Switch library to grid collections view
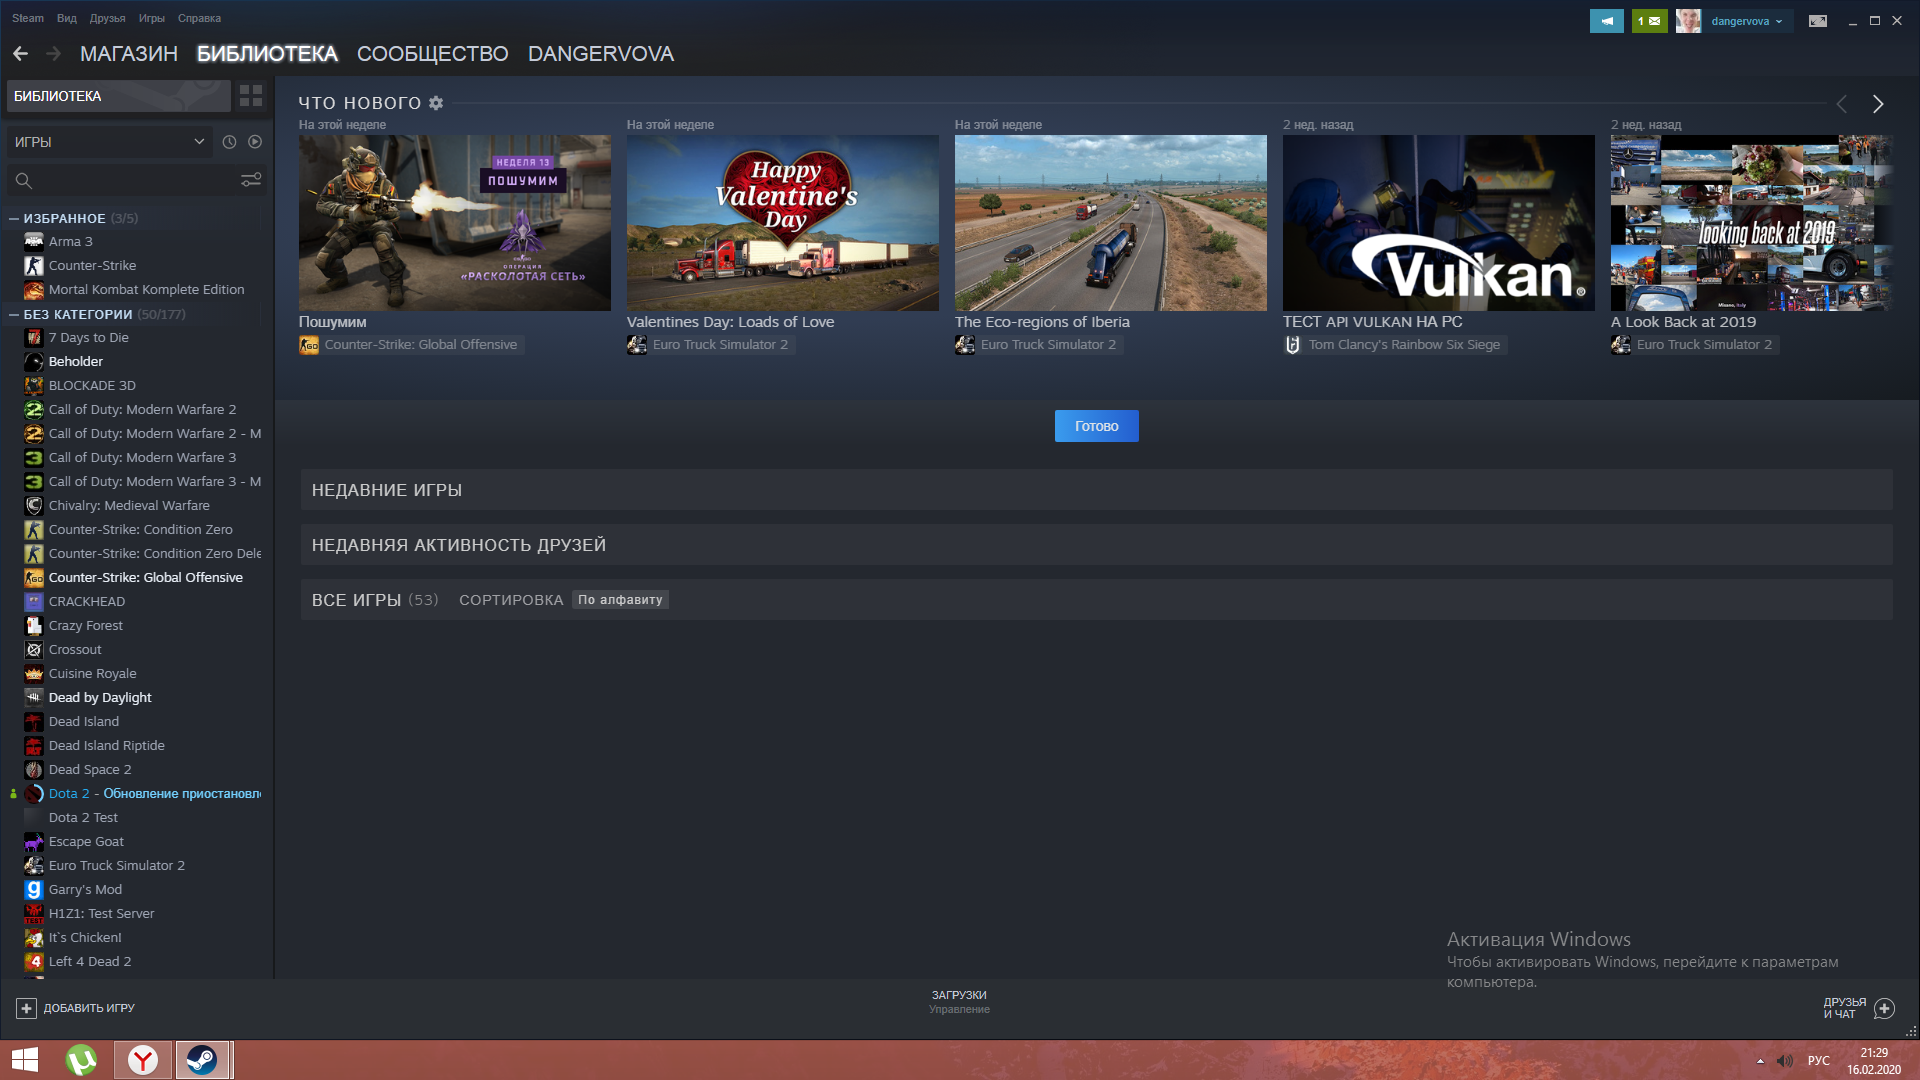The image size is (1920, 1080). [251, 96]
